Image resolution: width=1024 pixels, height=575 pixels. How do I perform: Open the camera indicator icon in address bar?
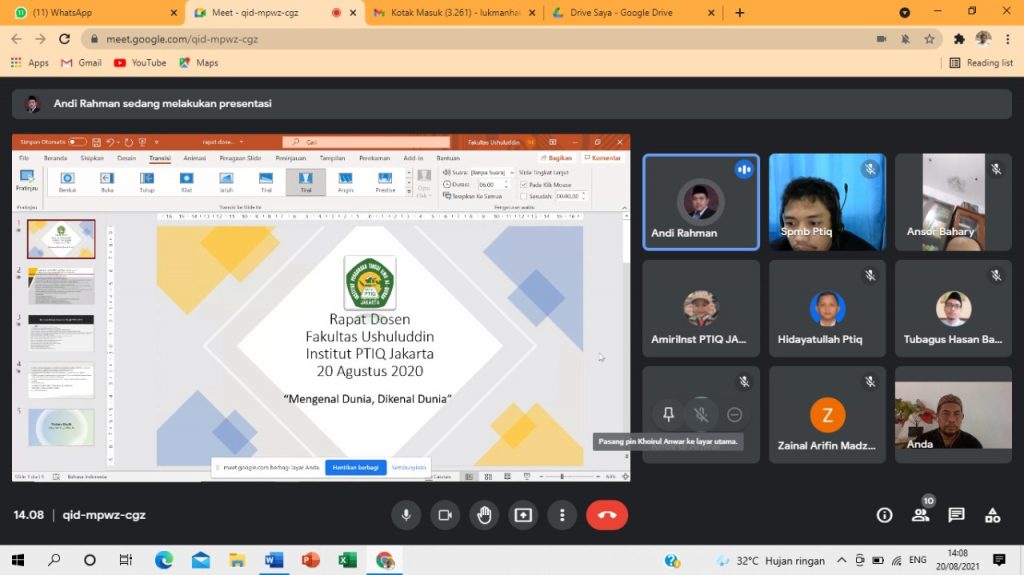[x=881, y=39]
